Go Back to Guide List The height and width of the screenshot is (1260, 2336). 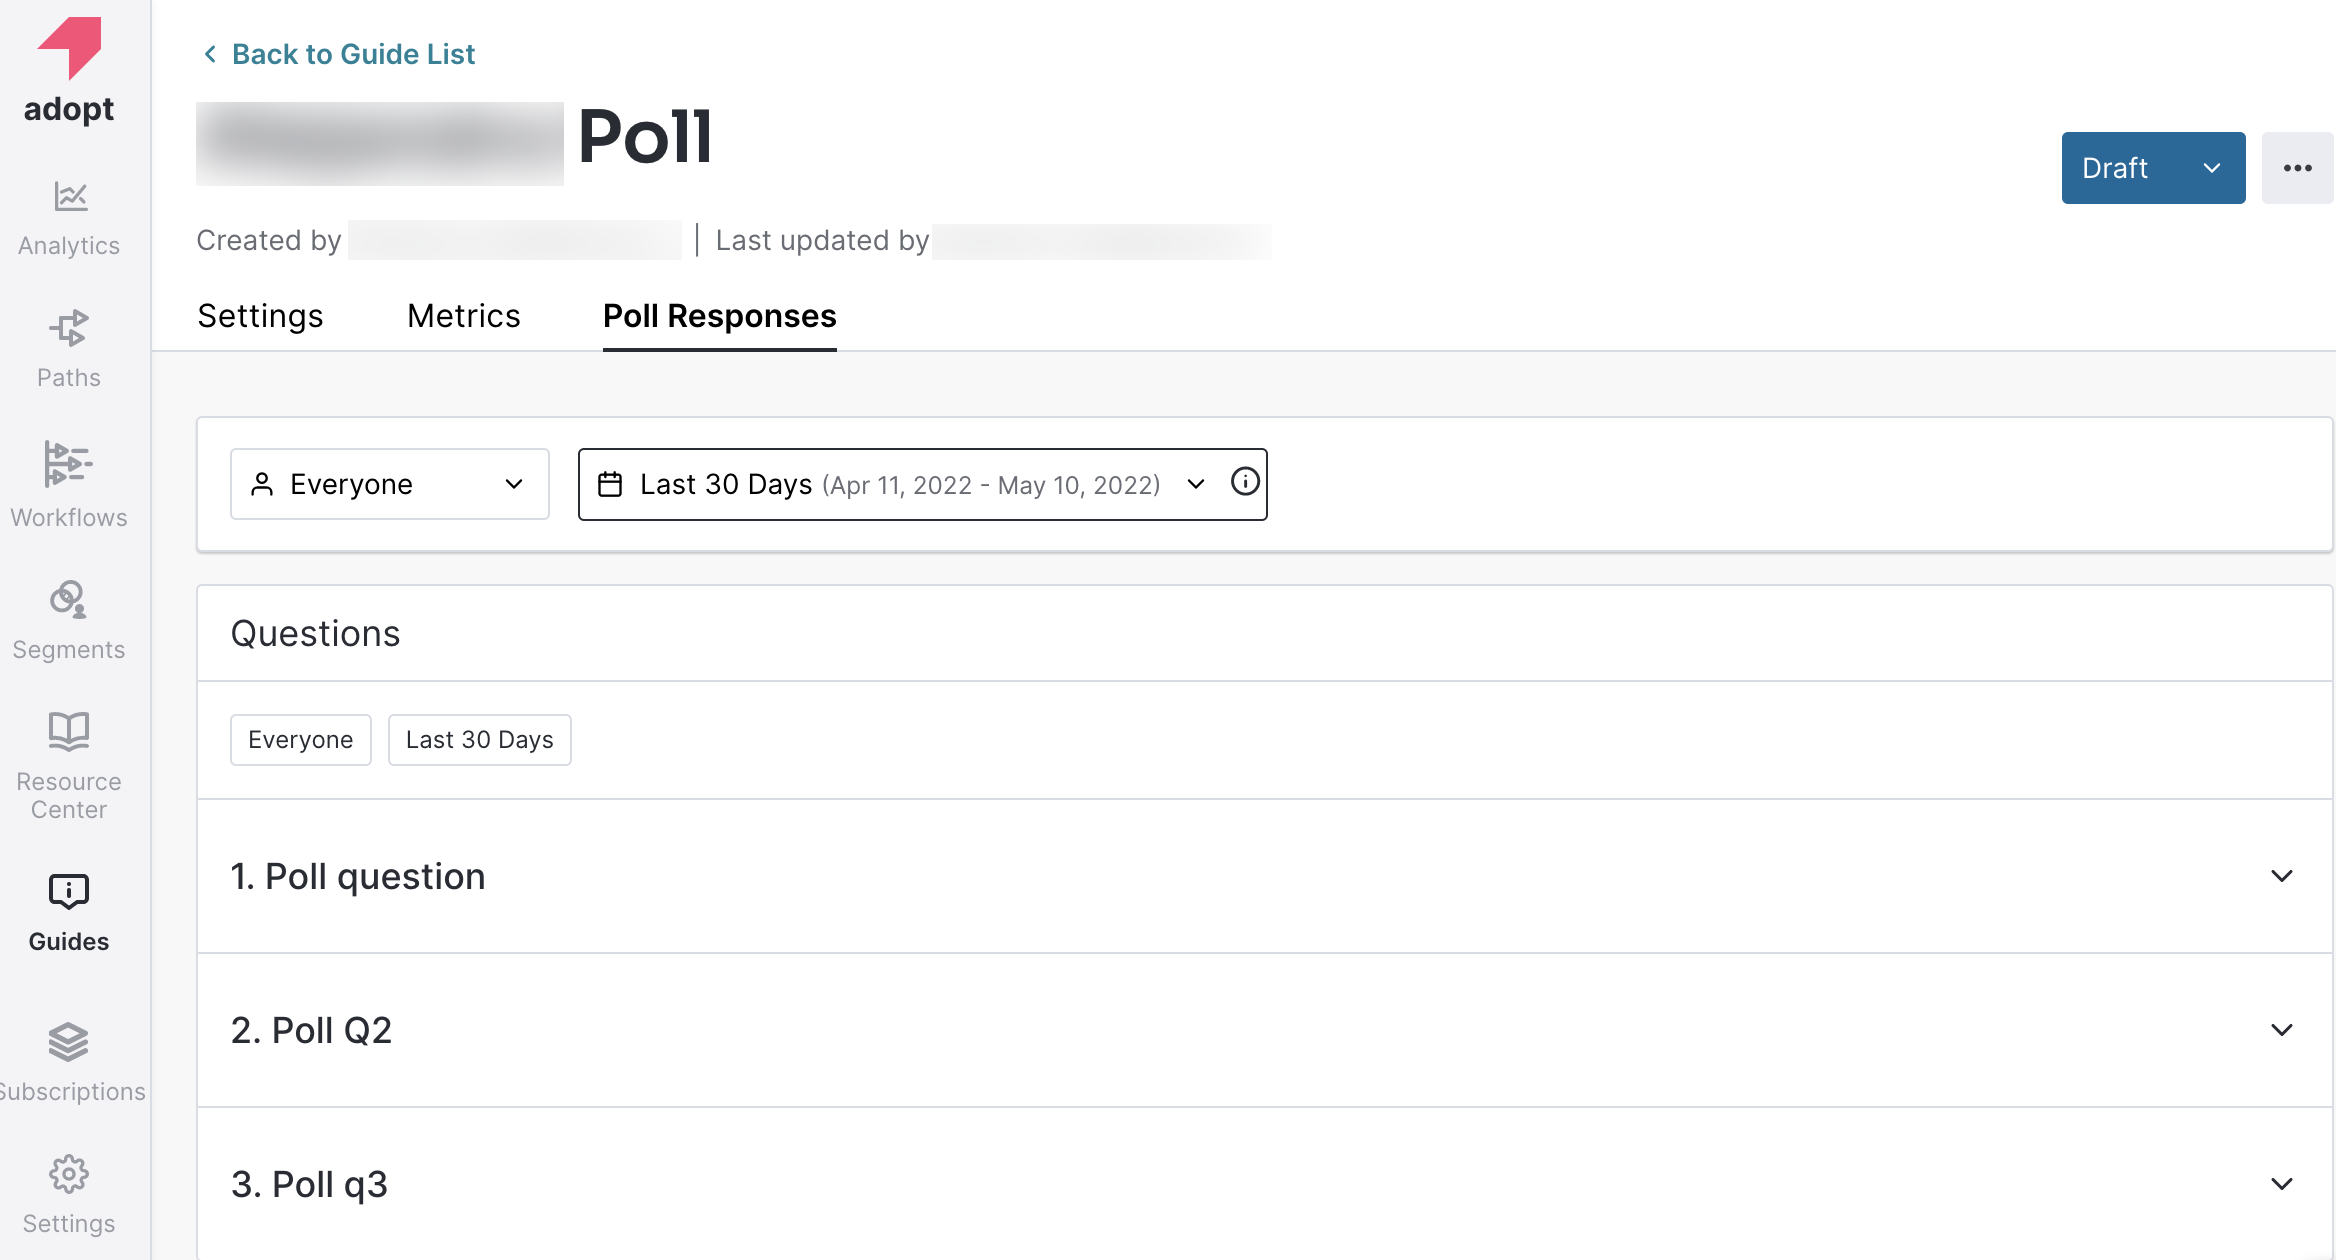tap(339, 54)
